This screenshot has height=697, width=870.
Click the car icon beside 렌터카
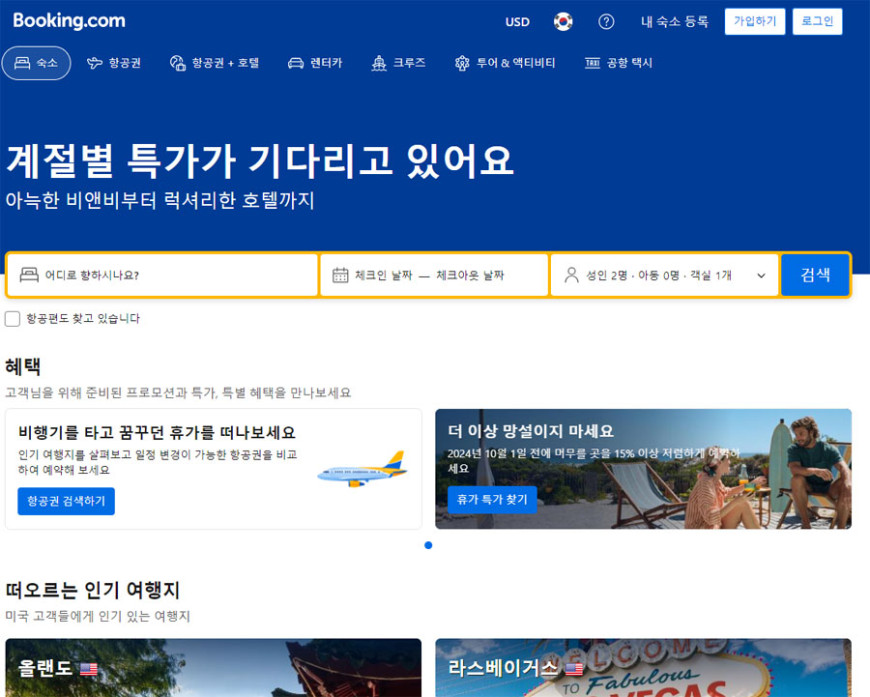[x=296, y=63]
